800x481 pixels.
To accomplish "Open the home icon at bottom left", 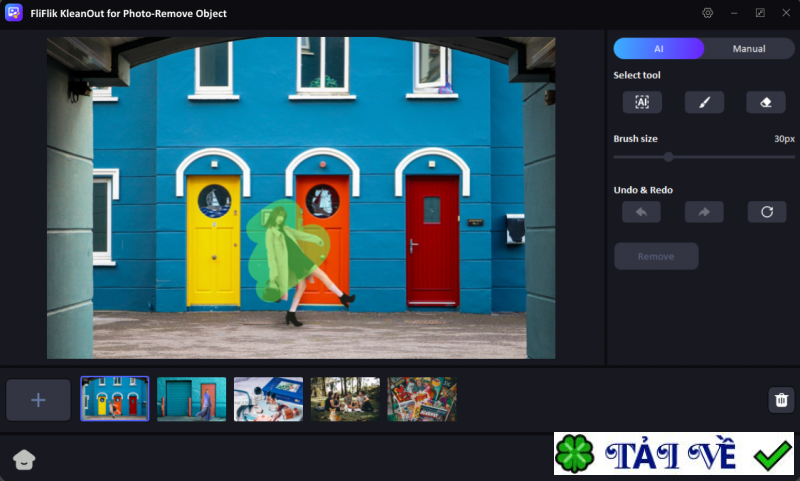I will [24, 459].
